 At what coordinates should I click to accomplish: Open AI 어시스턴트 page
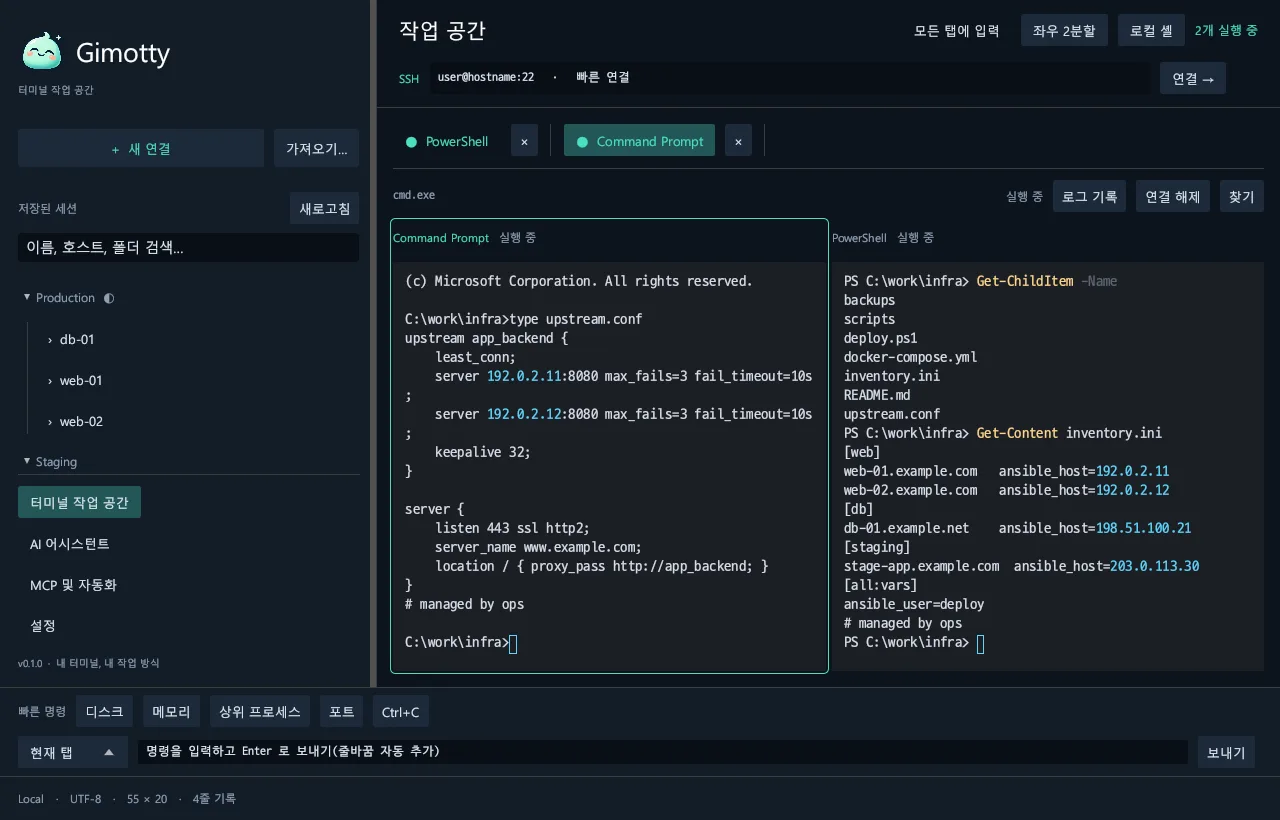click(x=70, y=544)
